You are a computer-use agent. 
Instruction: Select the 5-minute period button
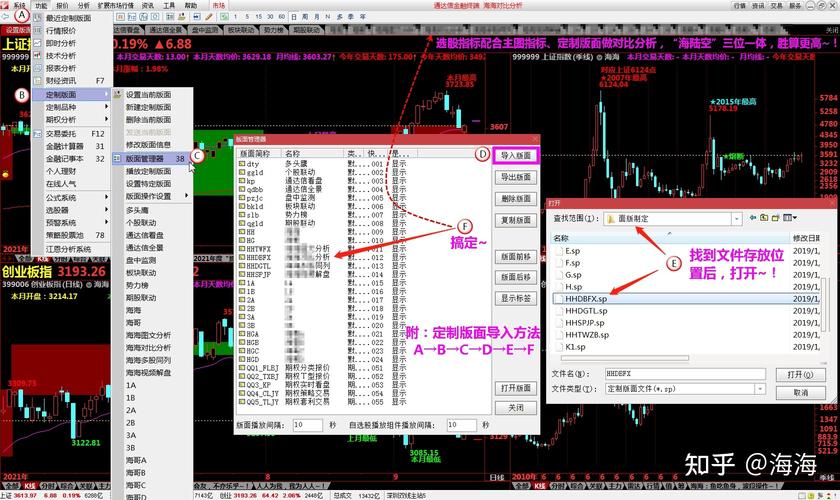[x=247, y=17]
